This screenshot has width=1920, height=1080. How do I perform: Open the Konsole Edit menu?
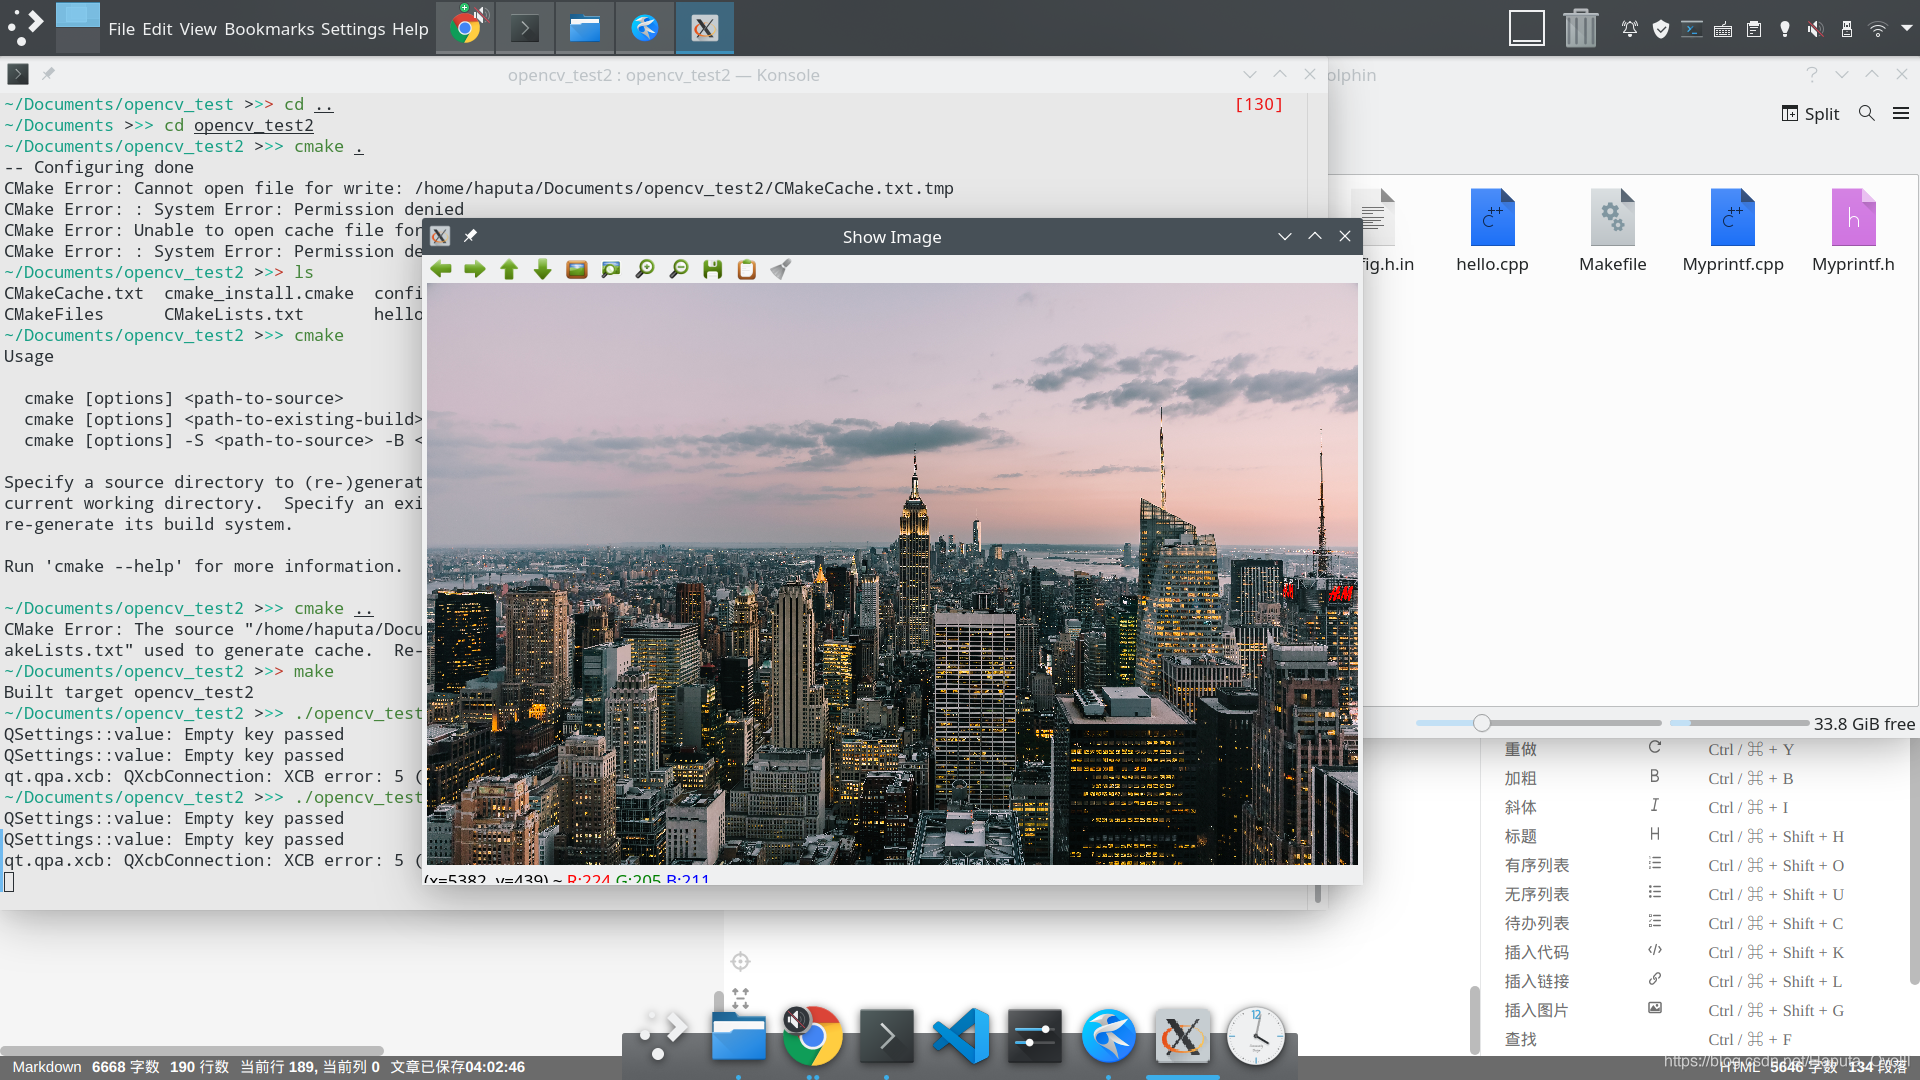tap(157, 29)
